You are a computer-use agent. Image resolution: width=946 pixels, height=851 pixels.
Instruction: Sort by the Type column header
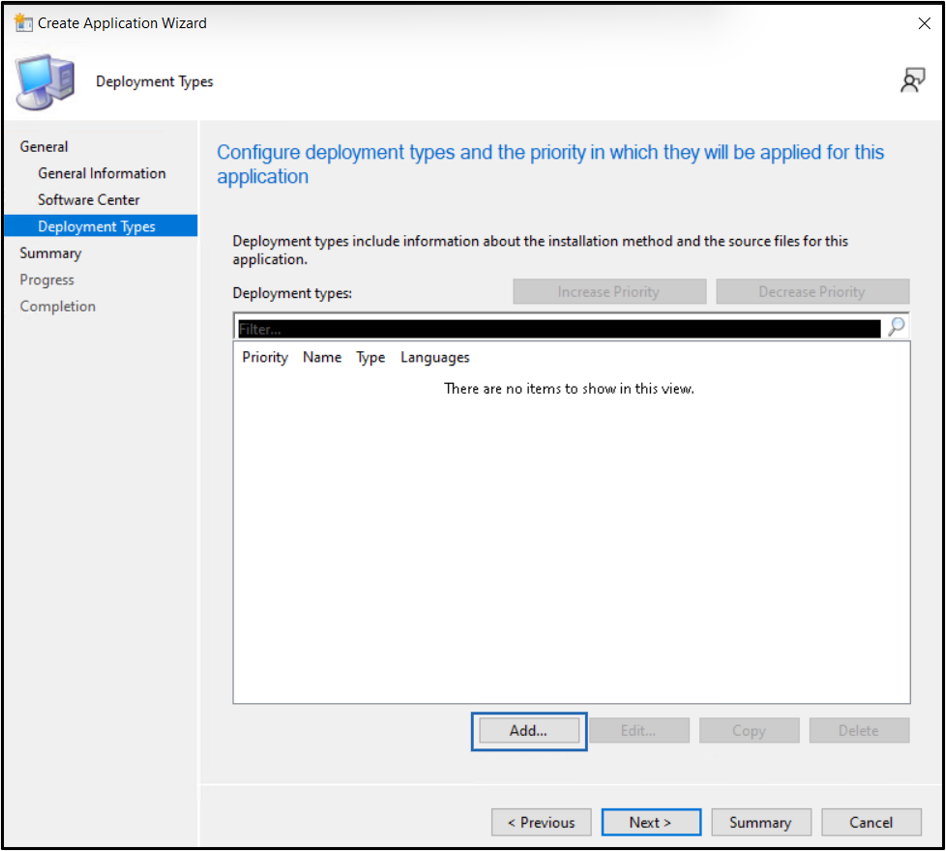coord(370,358)
